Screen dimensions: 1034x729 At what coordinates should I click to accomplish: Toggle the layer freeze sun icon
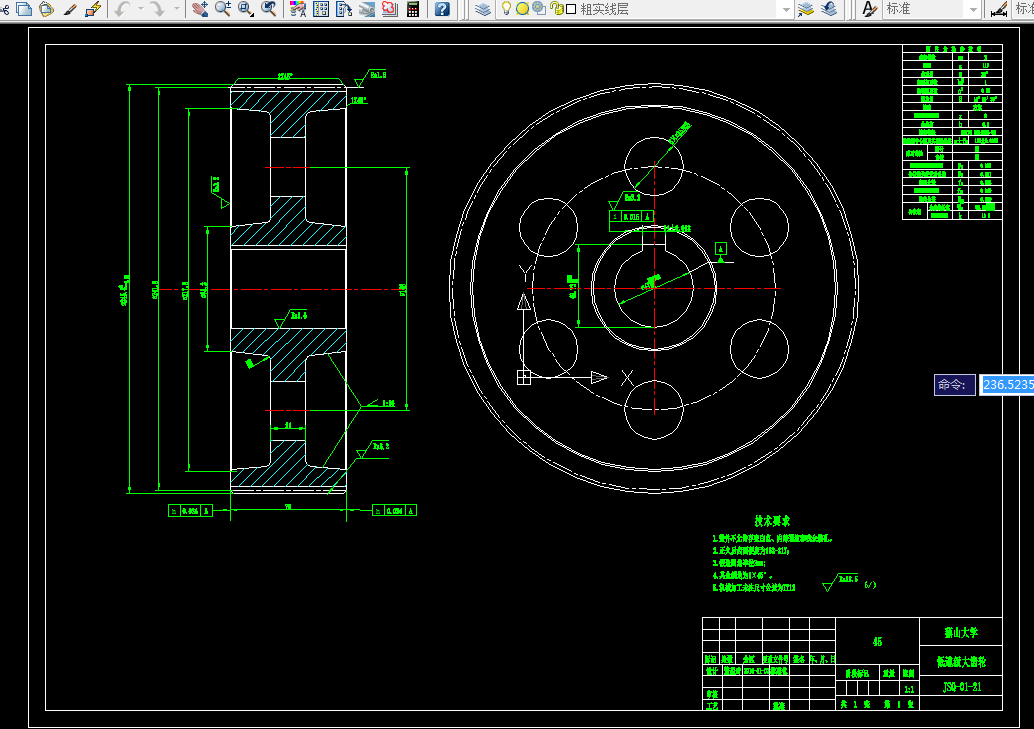click(x=522, y=9)
